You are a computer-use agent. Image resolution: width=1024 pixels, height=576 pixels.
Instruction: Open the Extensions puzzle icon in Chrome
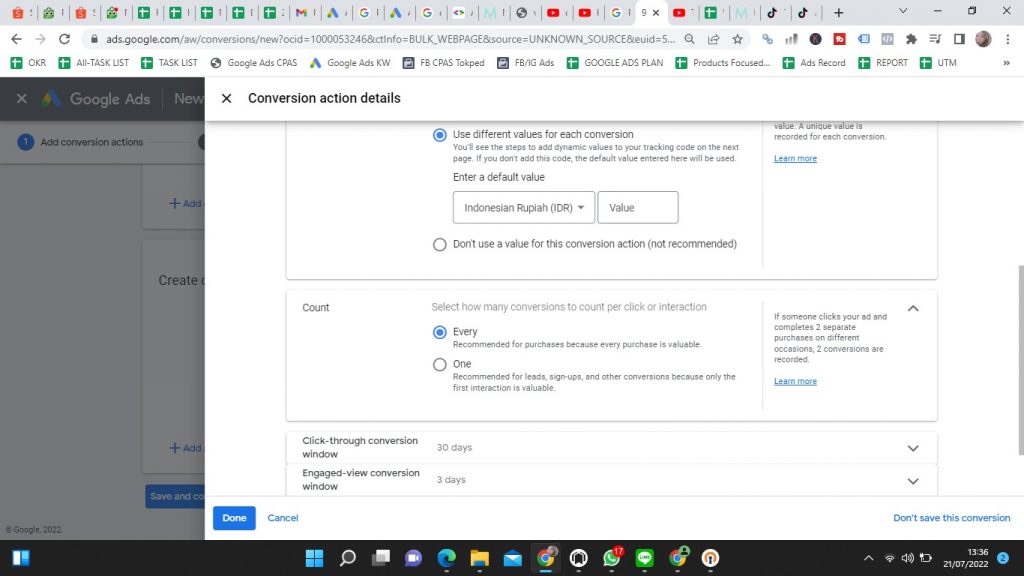point(910,39)
